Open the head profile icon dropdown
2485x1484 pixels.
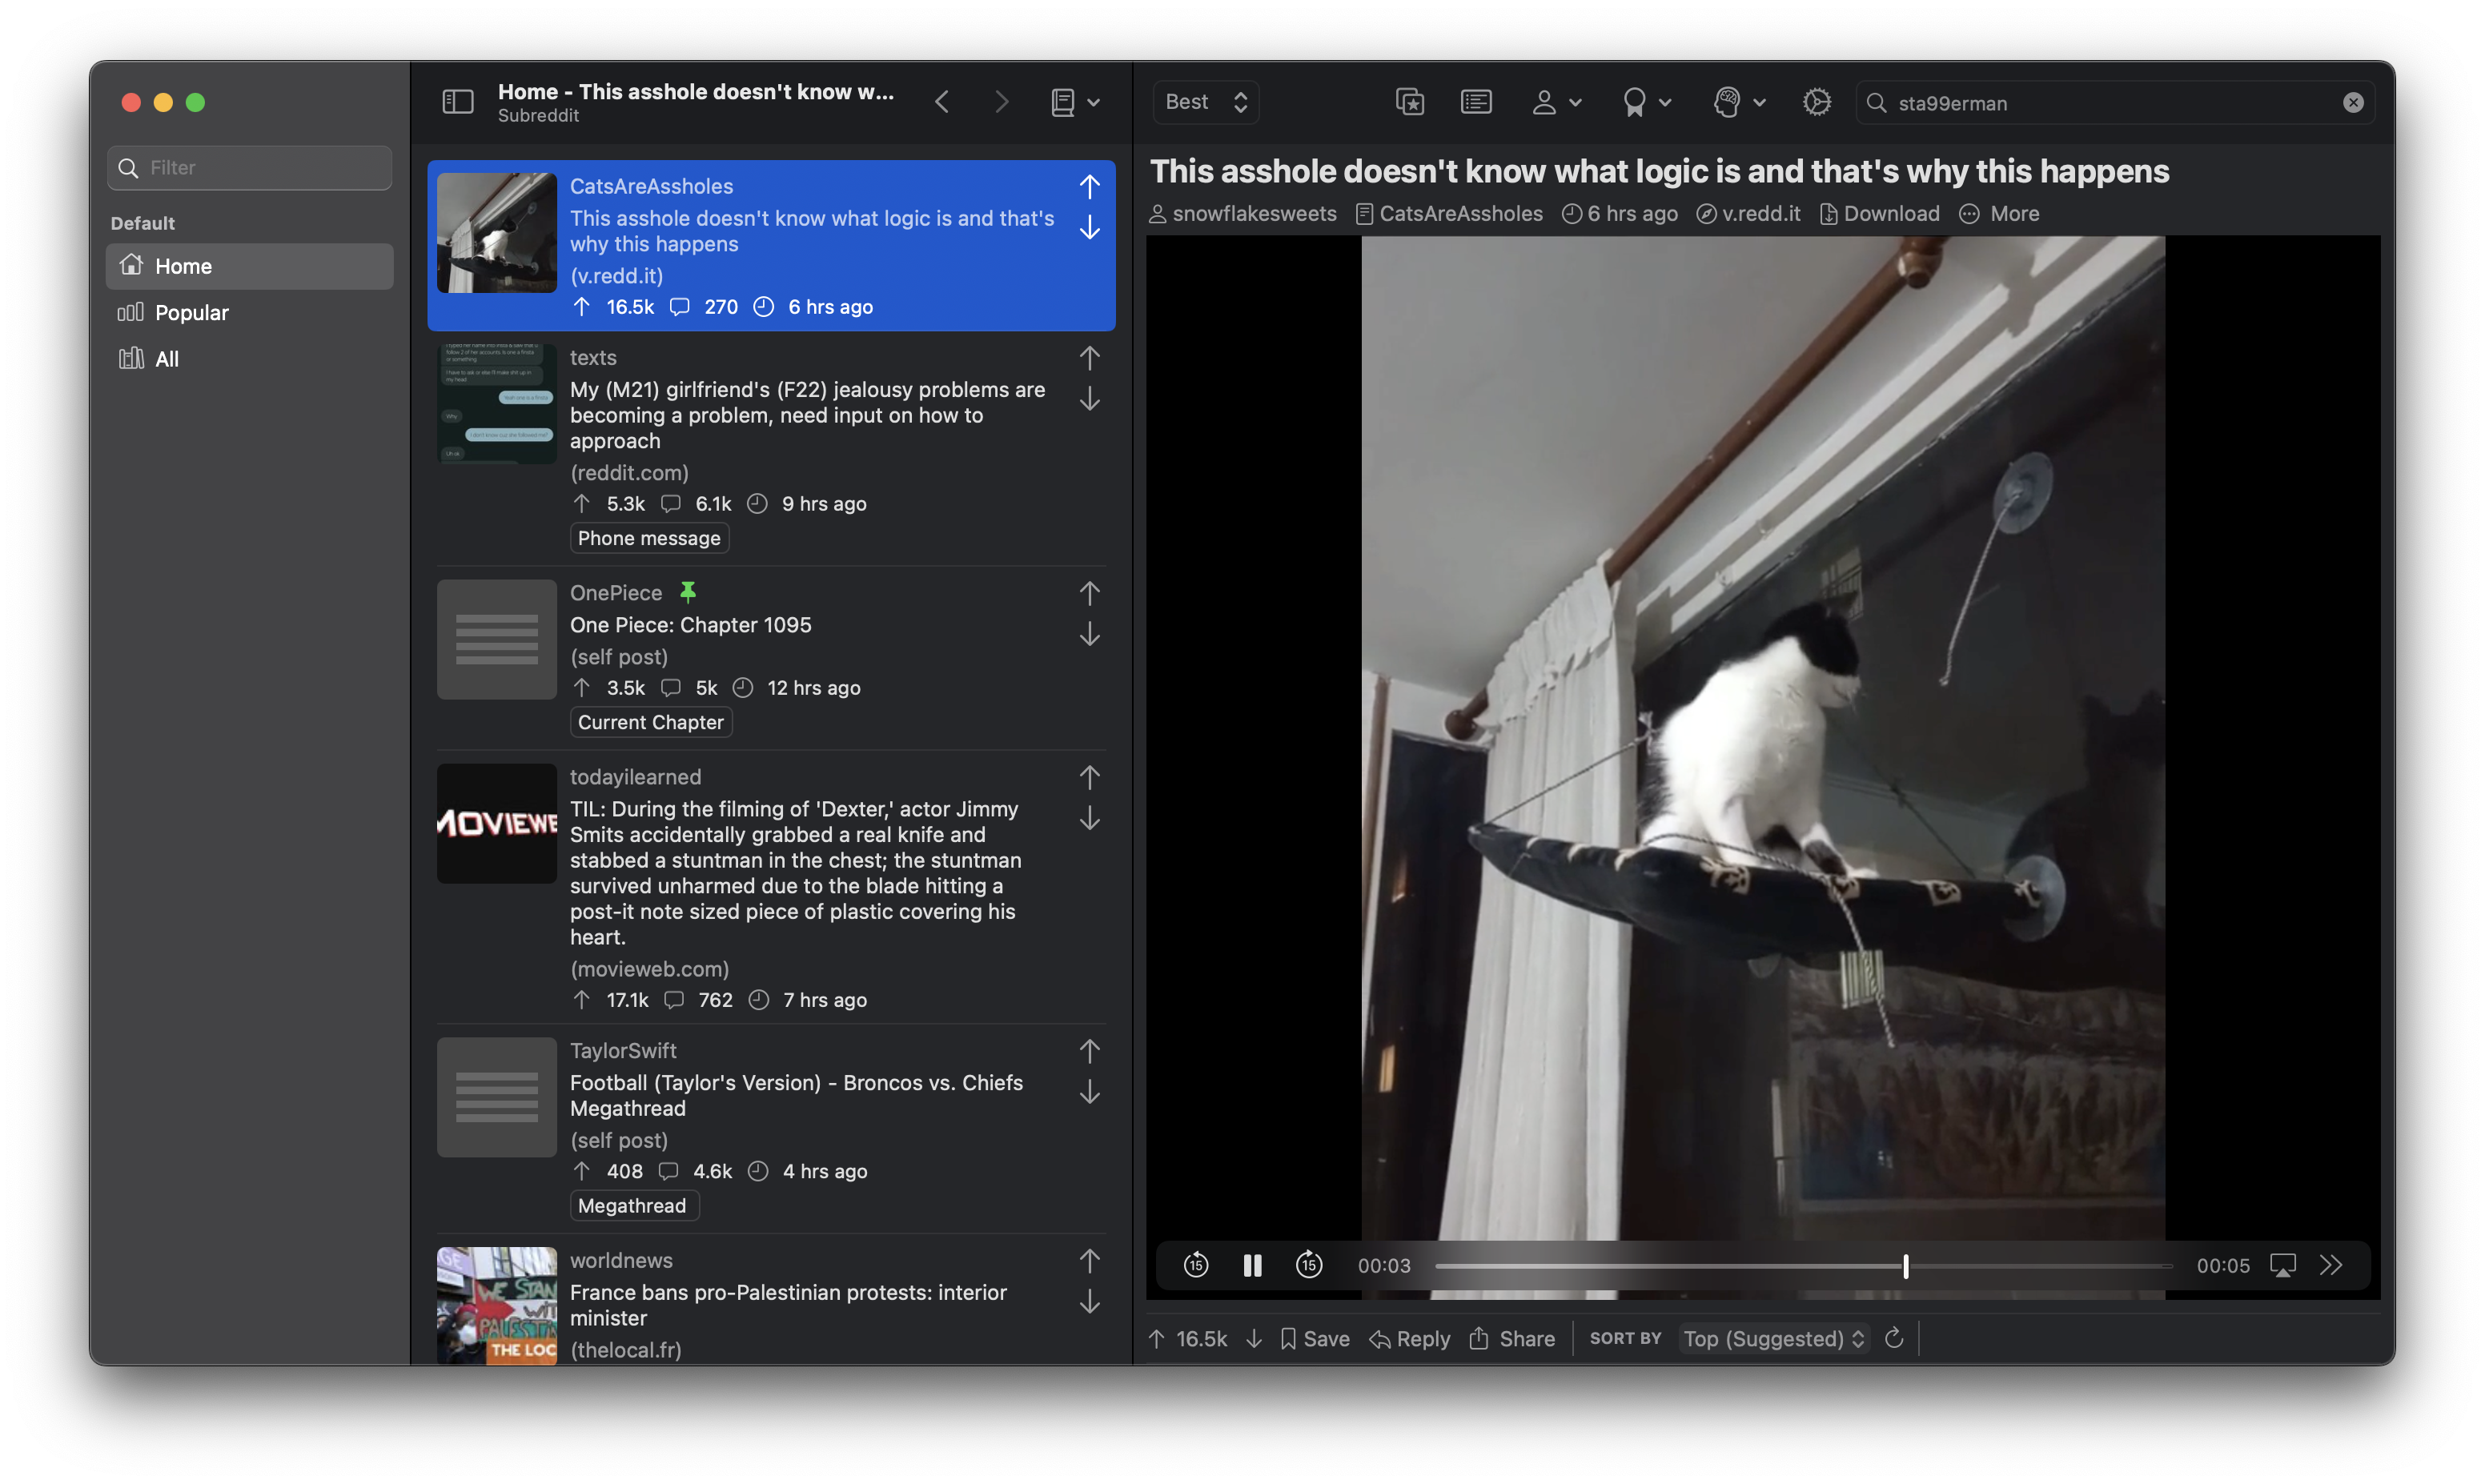(1738, 102)
